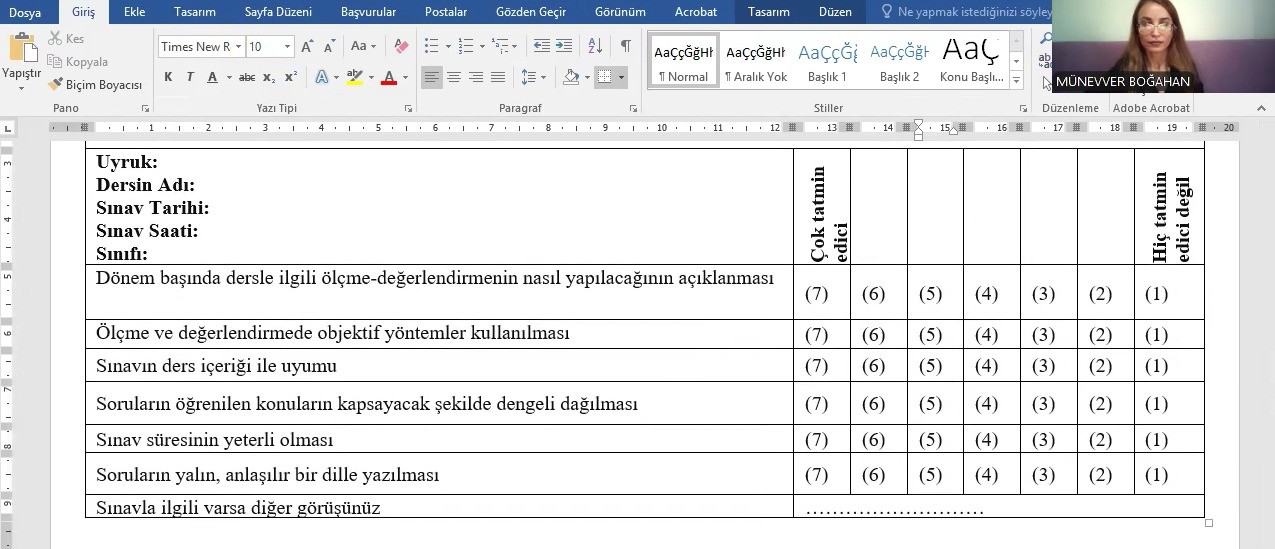
Task: Apply subscript formatting
Action: (x=270, y=77)
